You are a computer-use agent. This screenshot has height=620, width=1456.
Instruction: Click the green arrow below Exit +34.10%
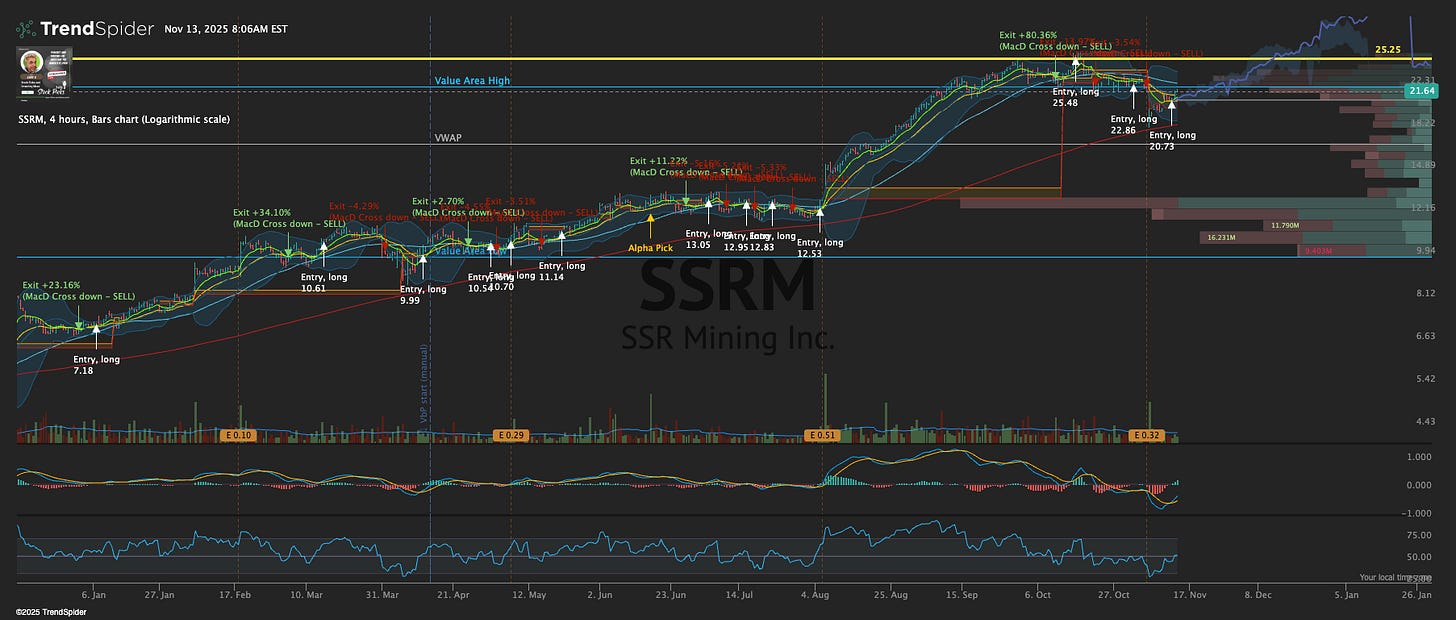pyautogui.click(x=288, y=246)
